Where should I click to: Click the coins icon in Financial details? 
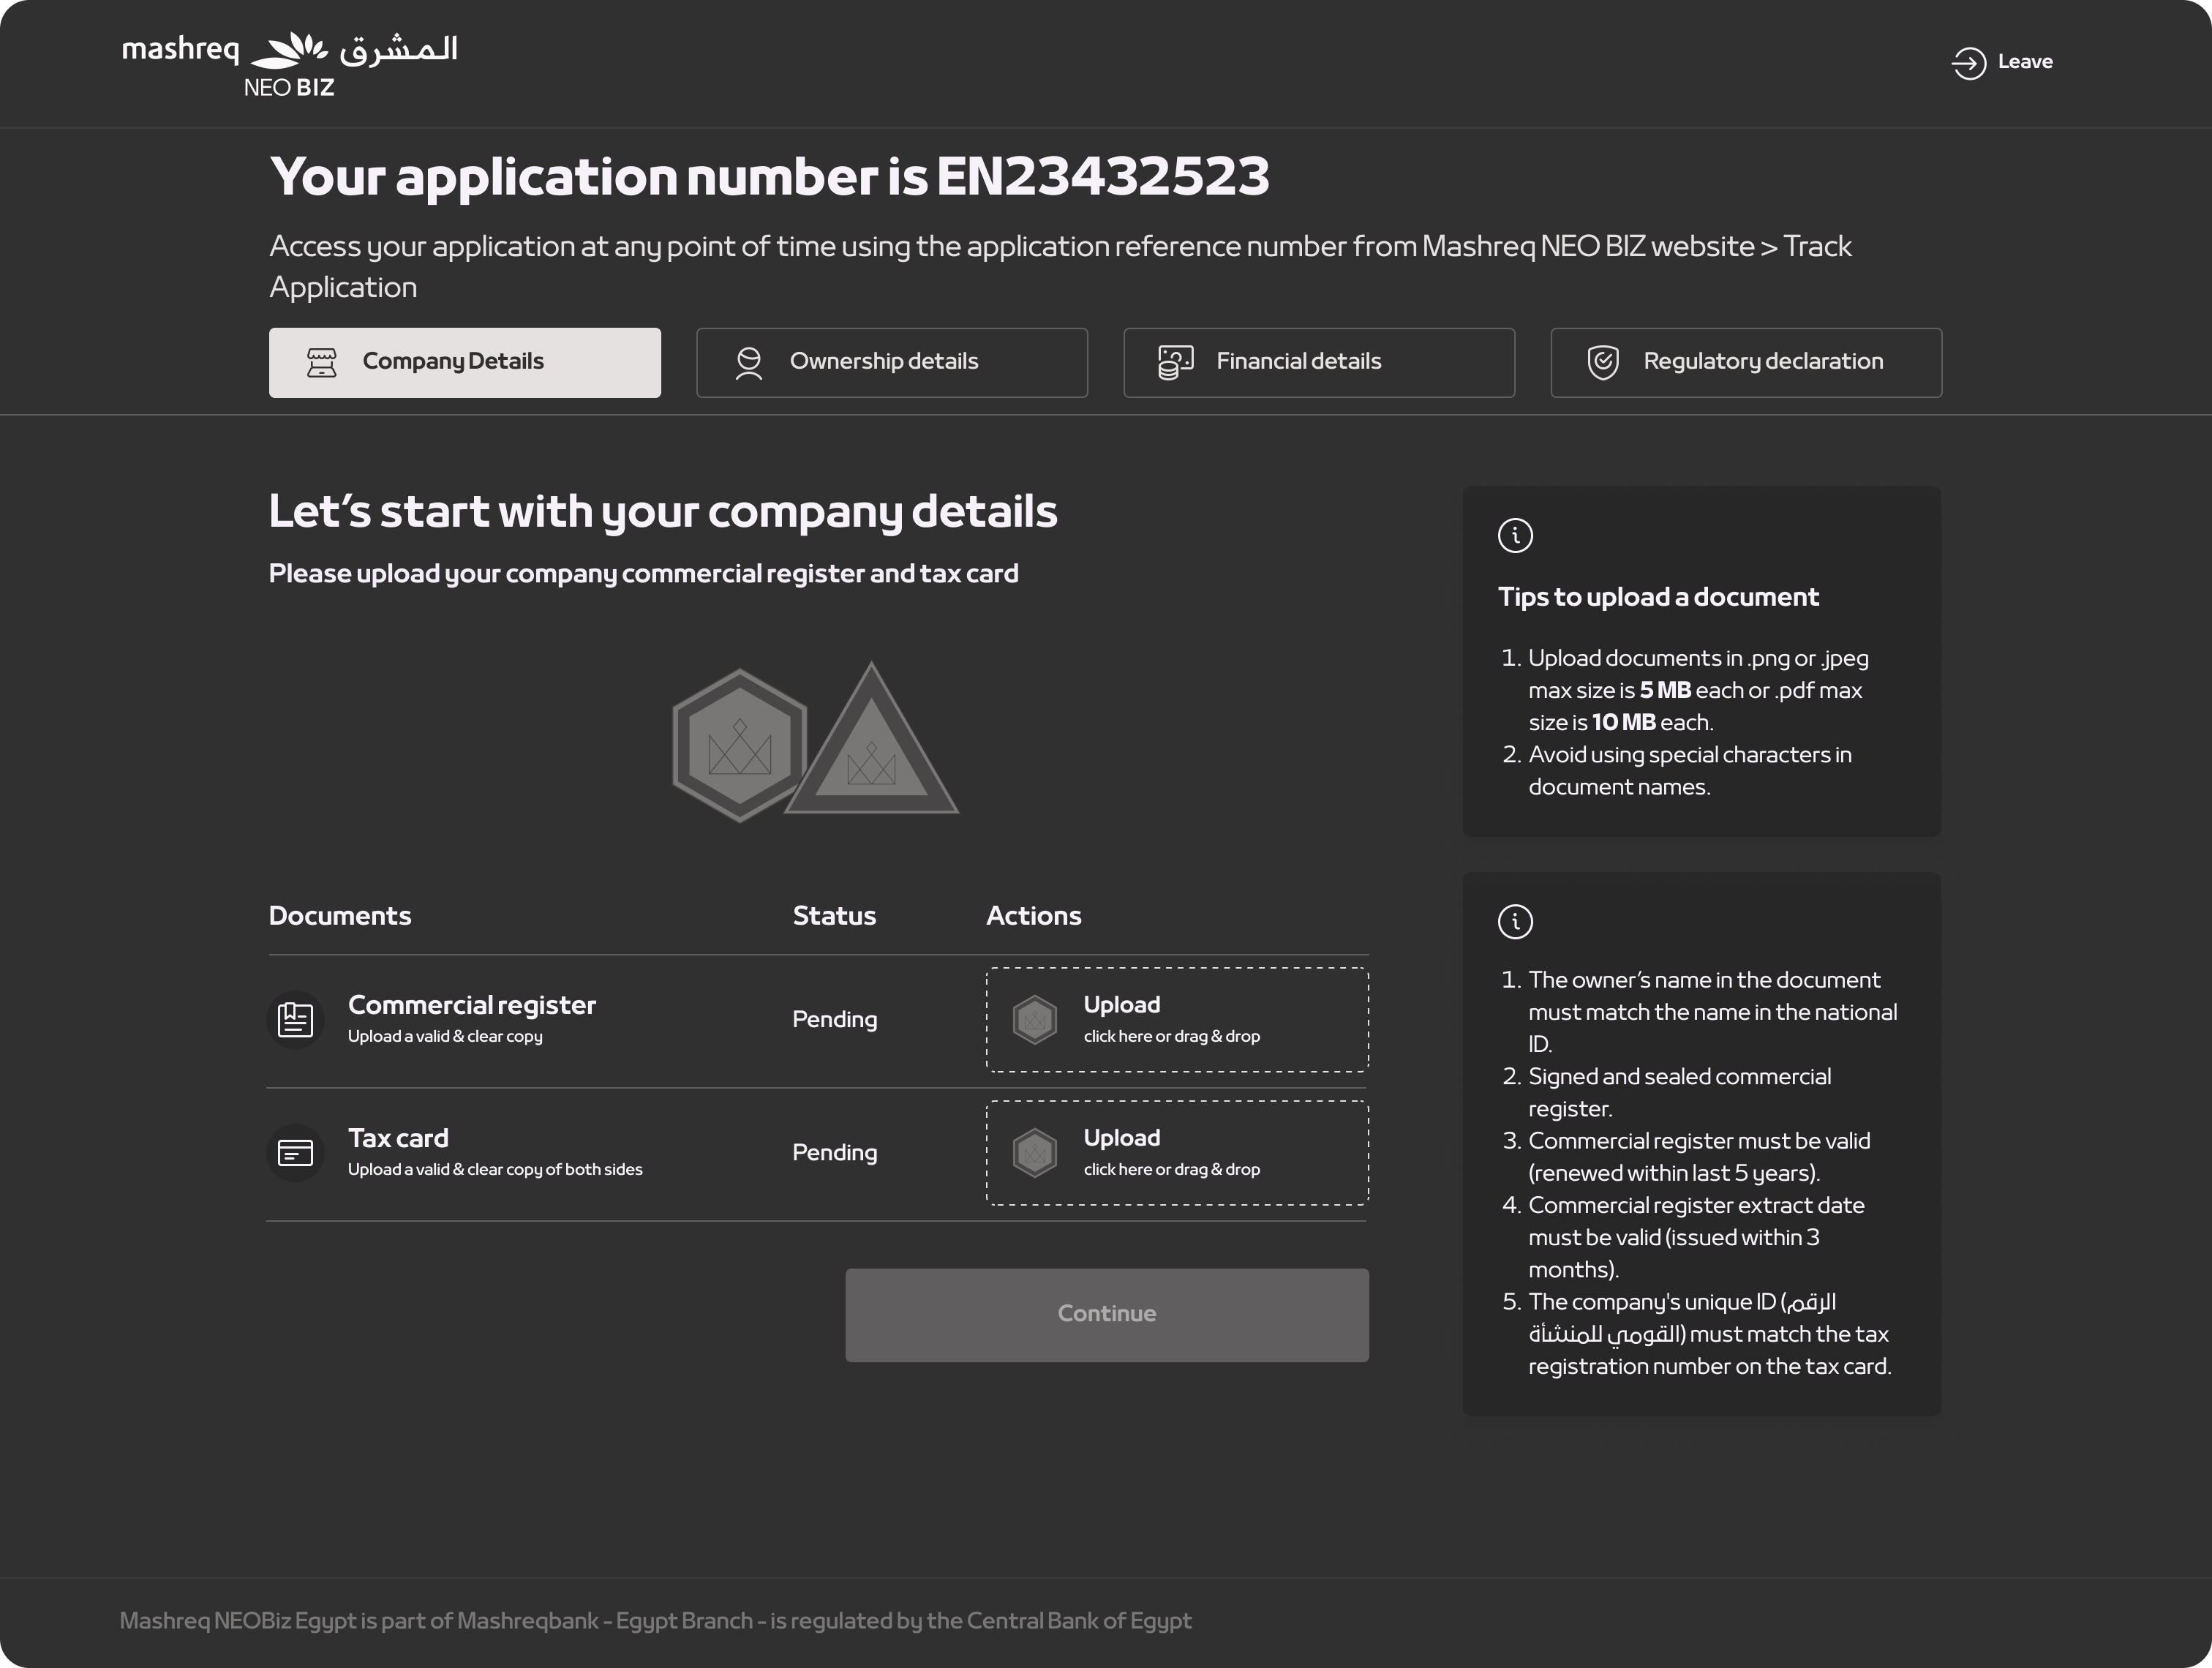pyautogui.click(x=1175, y=362)
